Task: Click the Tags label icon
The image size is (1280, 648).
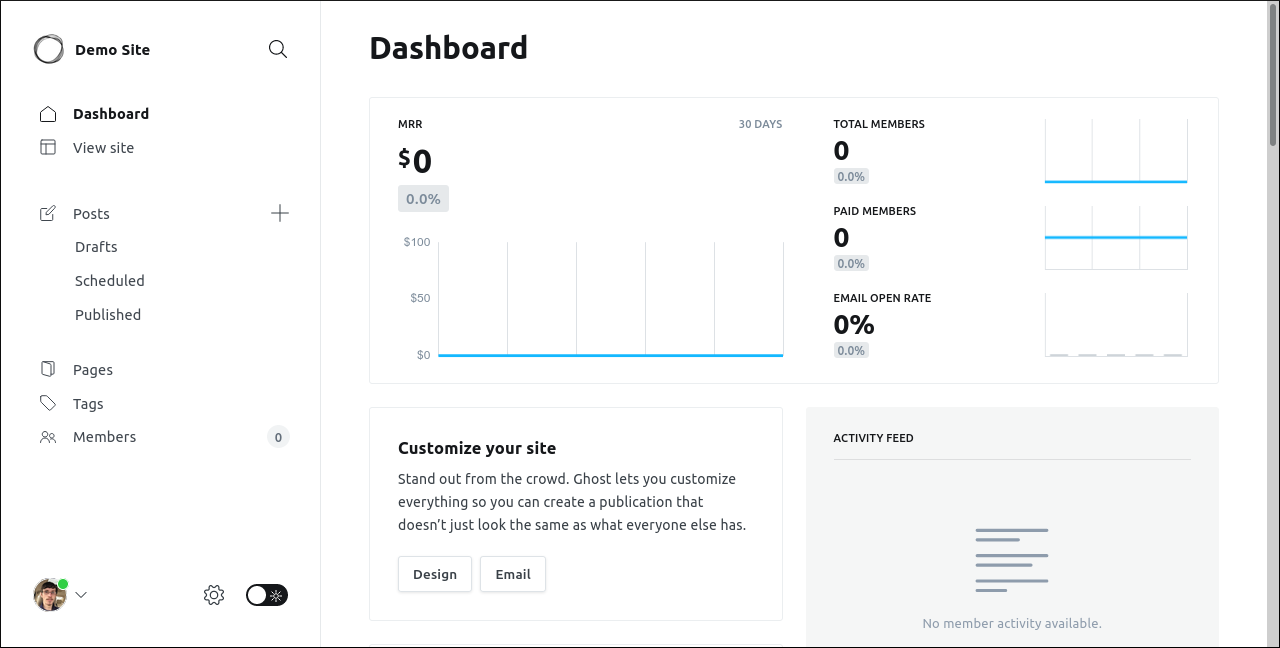Action: 48,403
